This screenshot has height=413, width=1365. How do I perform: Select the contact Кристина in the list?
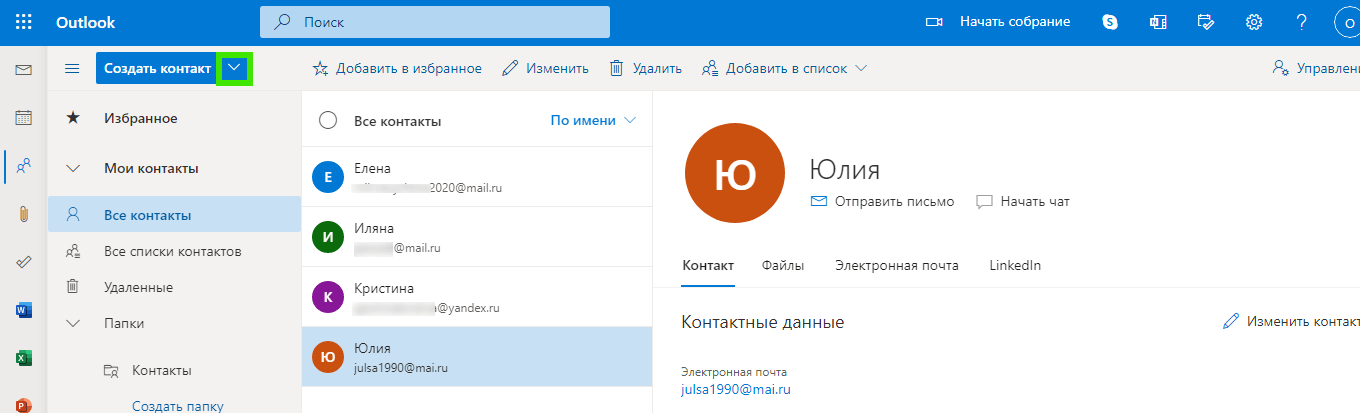click(x=476, y=296)
